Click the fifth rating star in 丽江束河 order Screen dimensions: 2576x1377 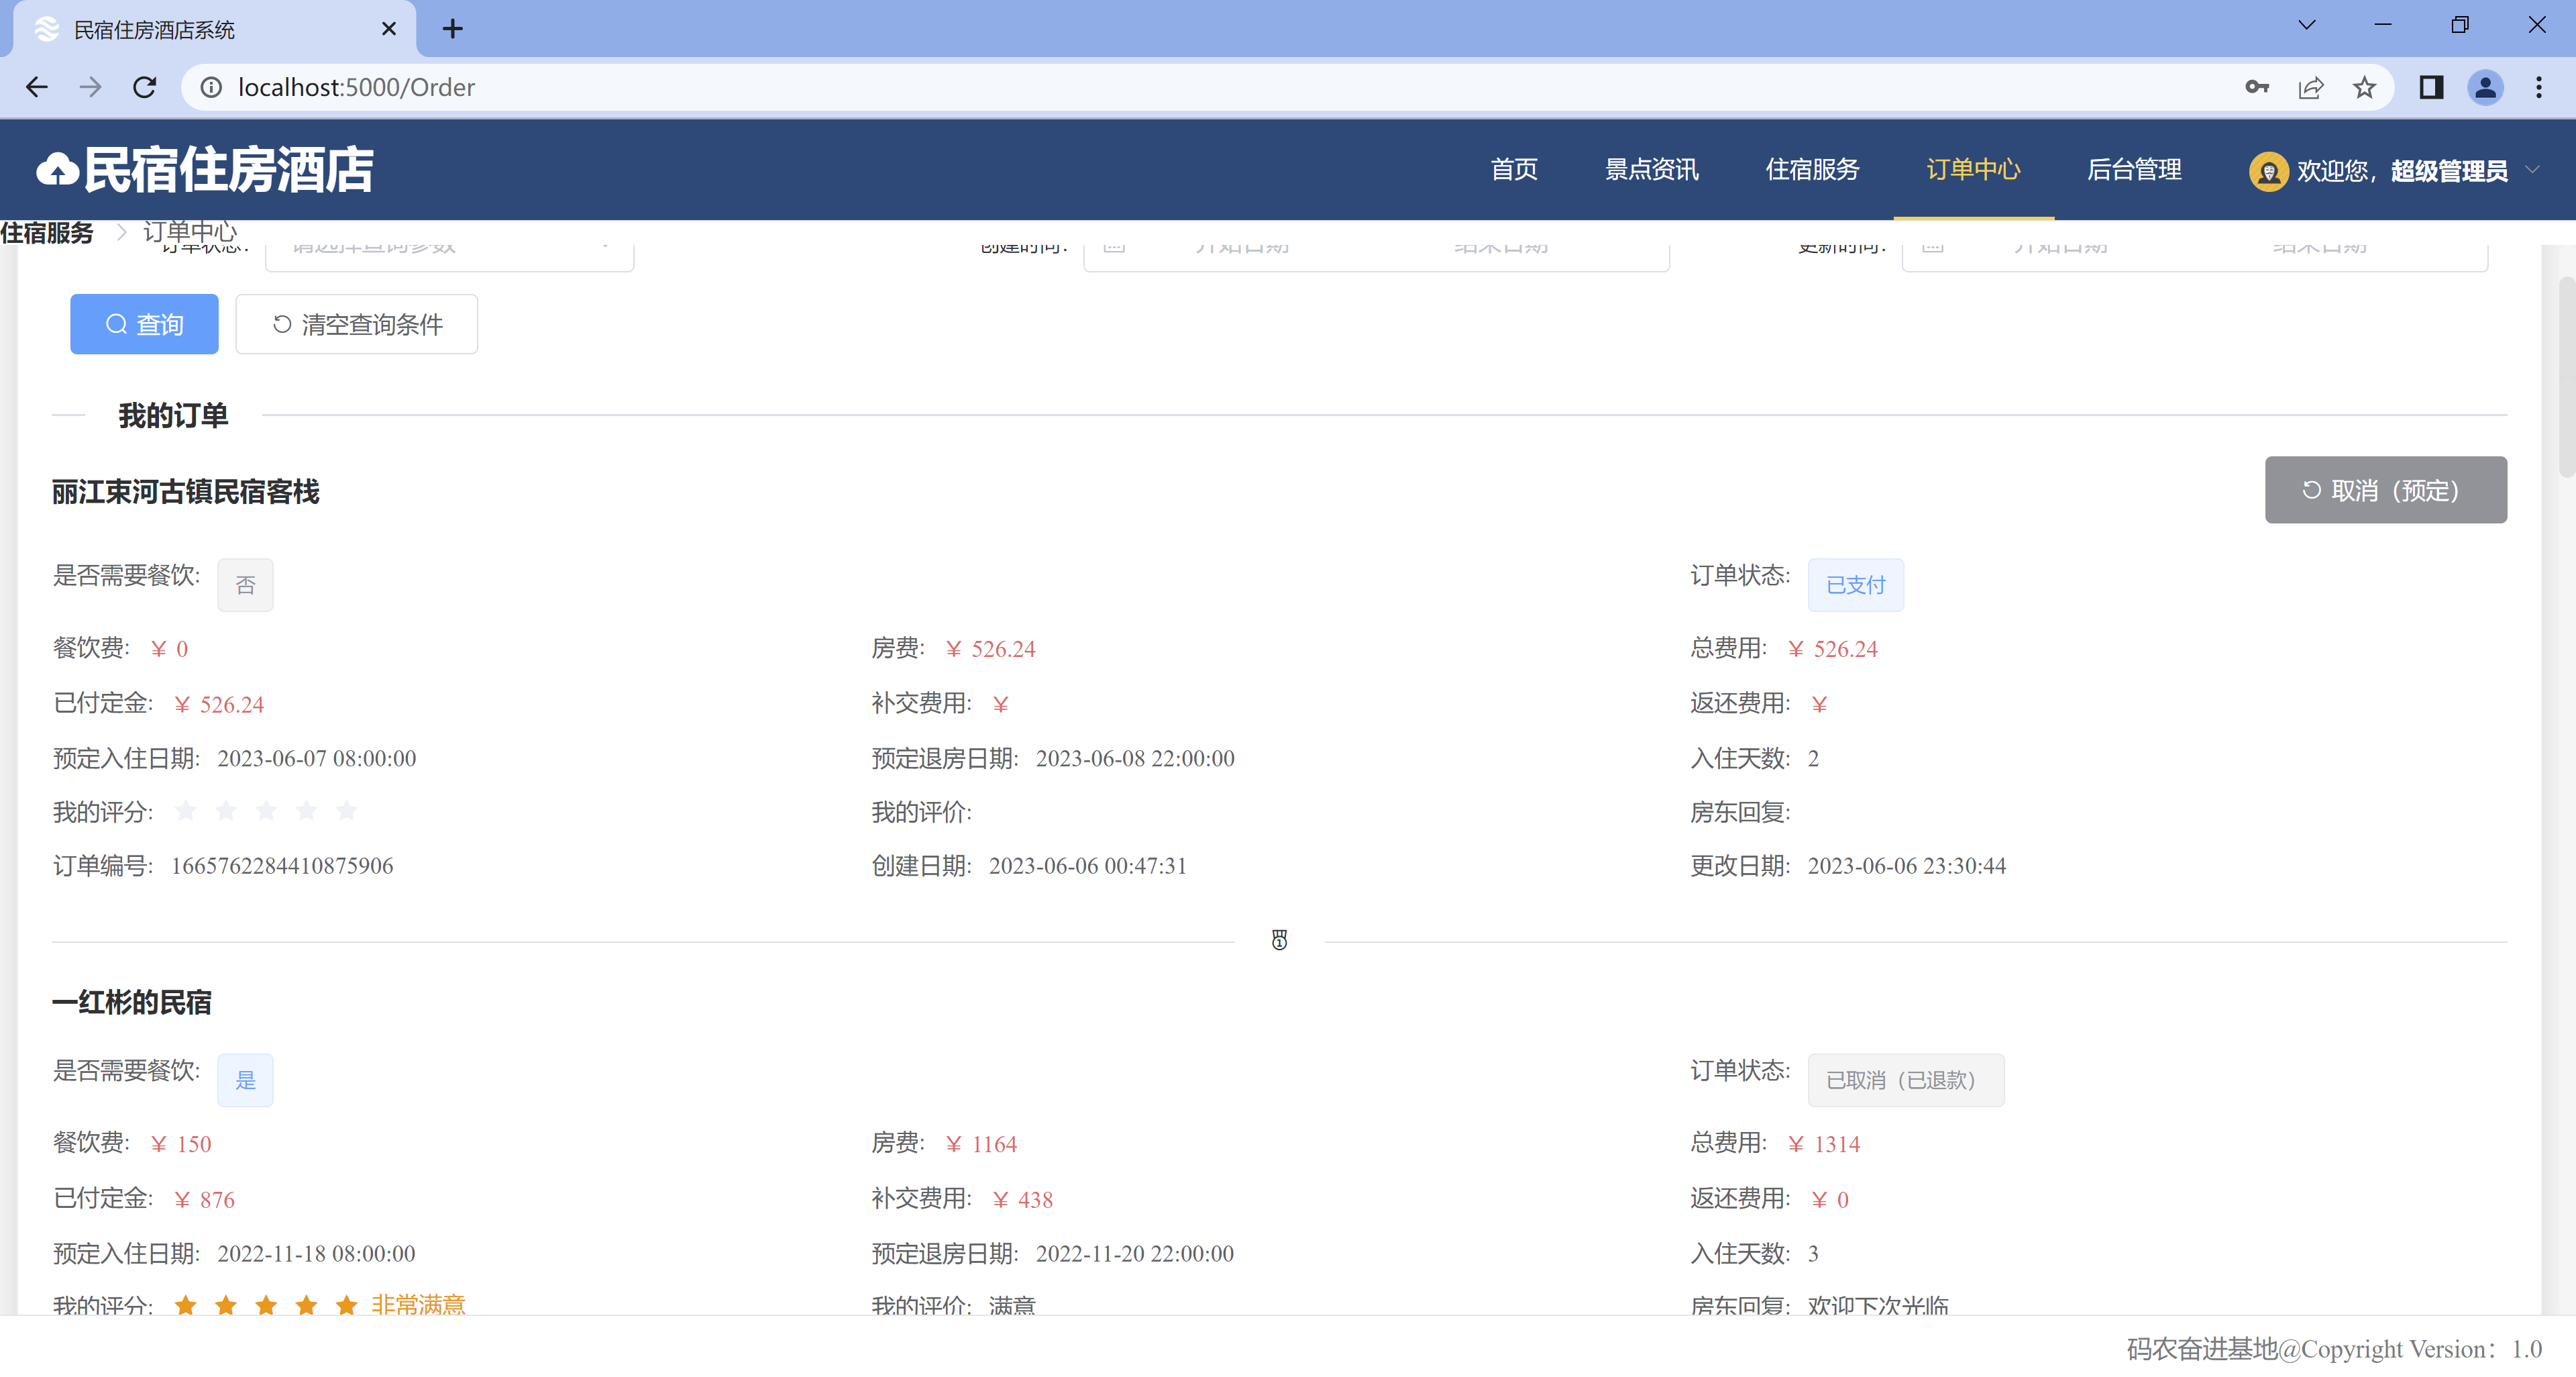click(346, 810)
